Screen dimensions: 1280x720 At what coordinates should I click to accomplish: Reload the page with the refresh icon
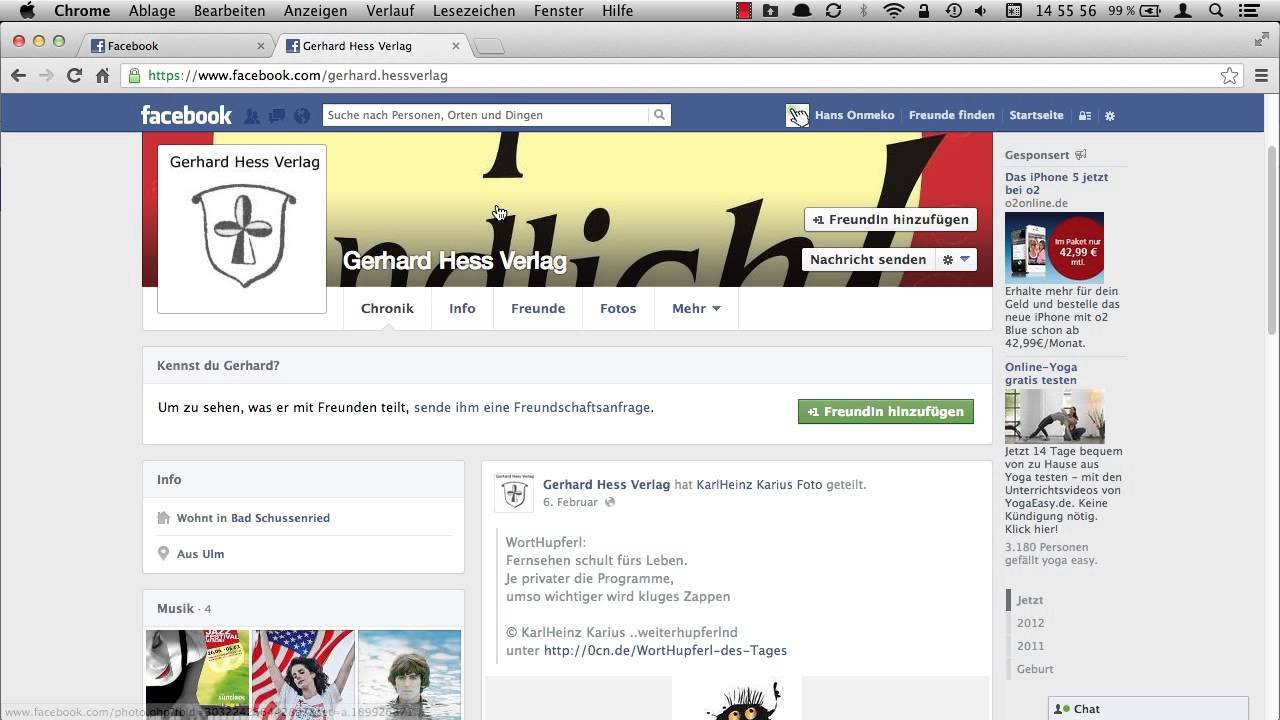74,75
